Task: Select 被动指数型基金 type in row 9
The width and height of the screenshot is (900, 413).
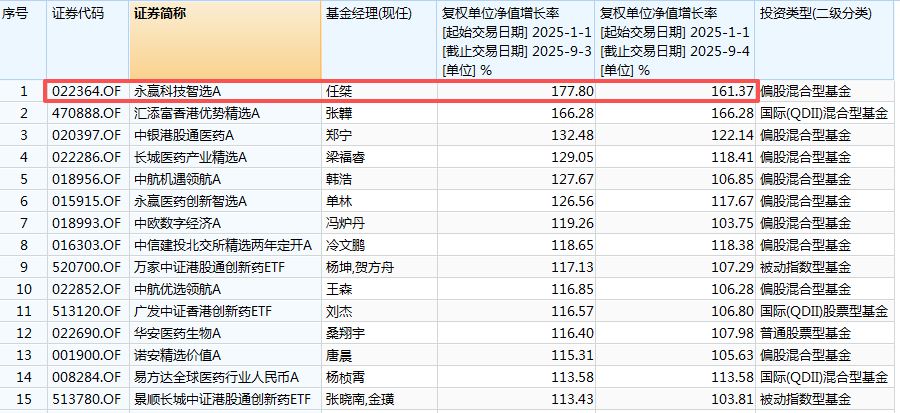Action: pos(805,267)
